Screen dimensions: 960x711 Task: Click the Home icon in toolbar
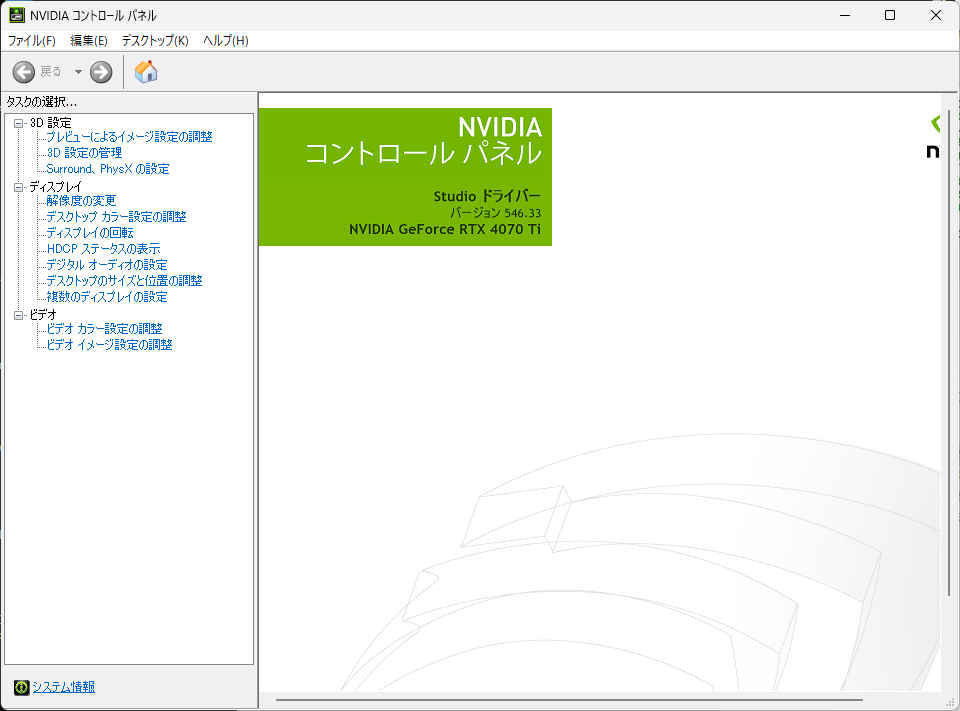(146, 72)
